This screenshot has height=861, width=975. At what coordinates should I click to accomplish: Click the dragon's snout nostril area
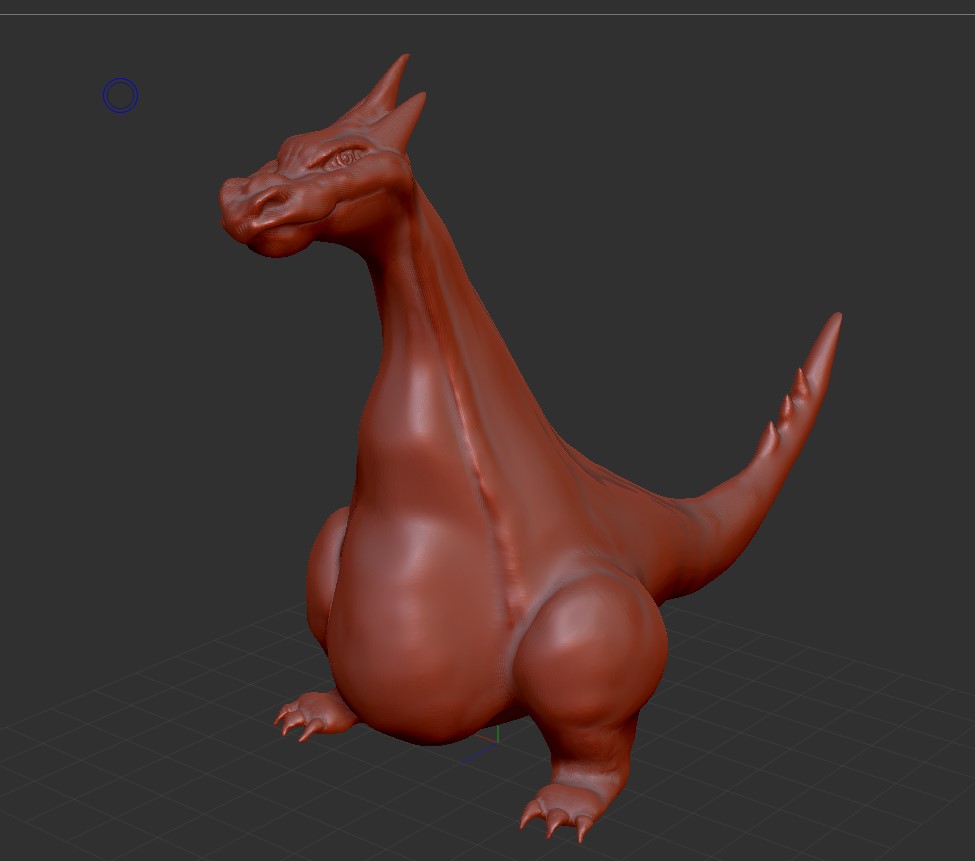click(269, 200)
